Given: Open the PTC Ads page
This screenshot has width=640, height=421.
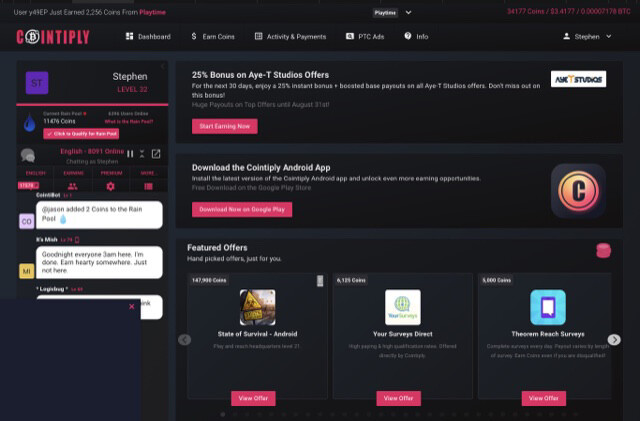Looking at the screenshot, I should coord(365,36).
